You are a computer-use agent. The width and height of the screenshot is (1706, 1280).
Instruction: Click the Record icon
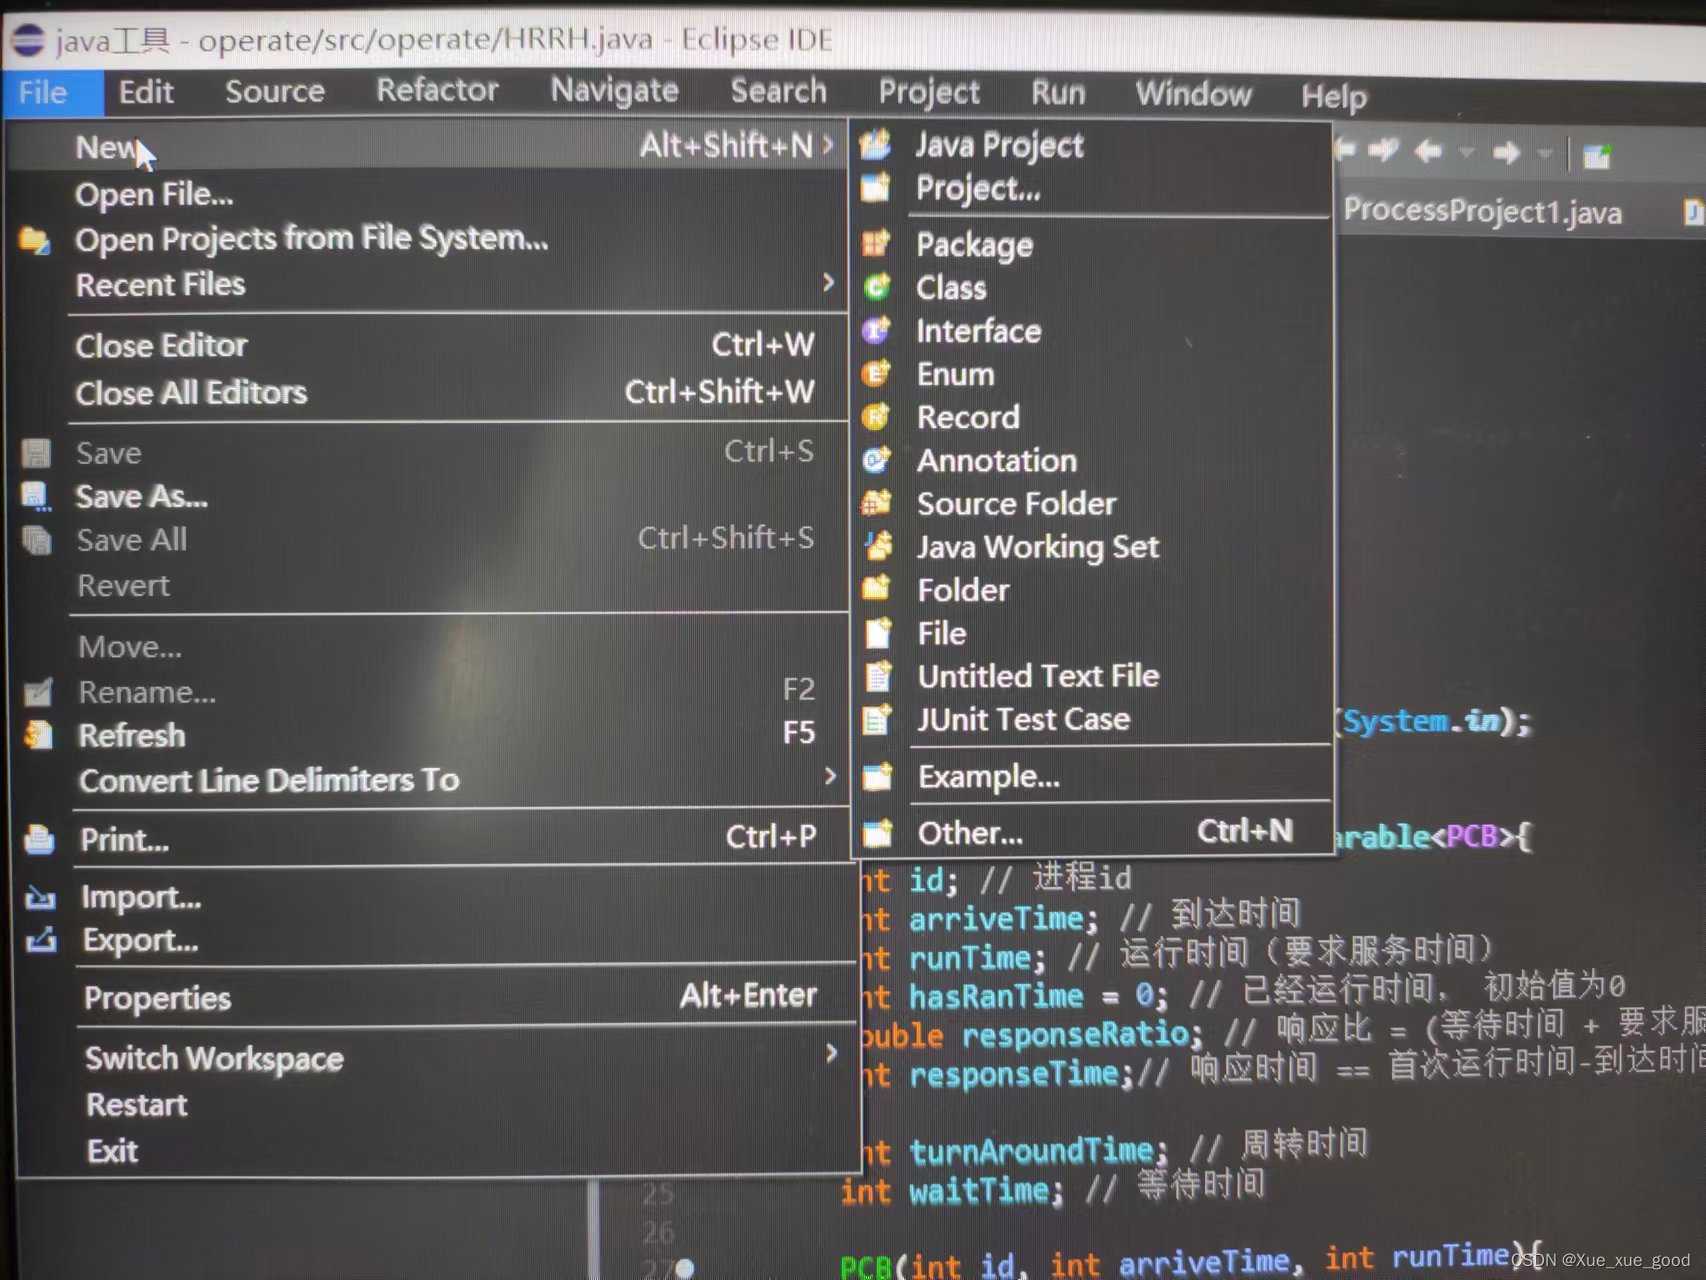[x=877, y=416]
